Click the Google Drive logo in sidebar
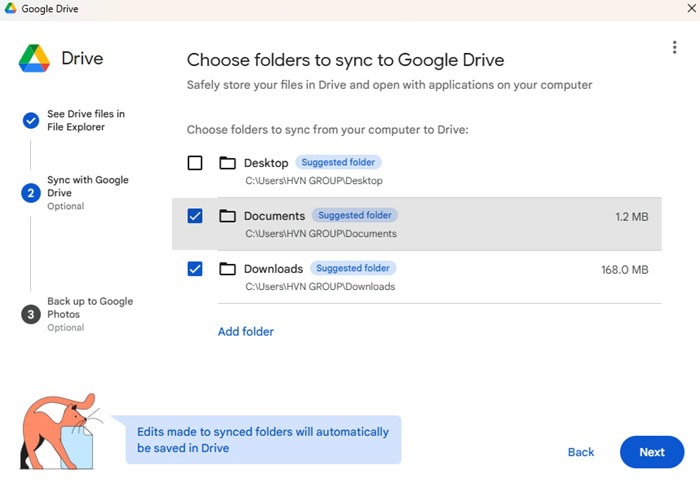The width and height of the screenshot is (700, 483). (x=35, y=59)
